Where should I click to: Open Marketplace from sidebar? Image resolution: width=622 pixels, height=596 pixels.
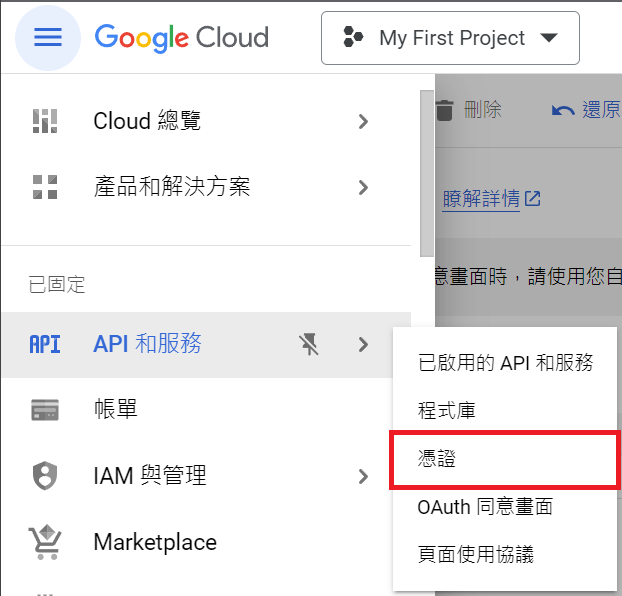pyautogui.click(x=197, y=542)
